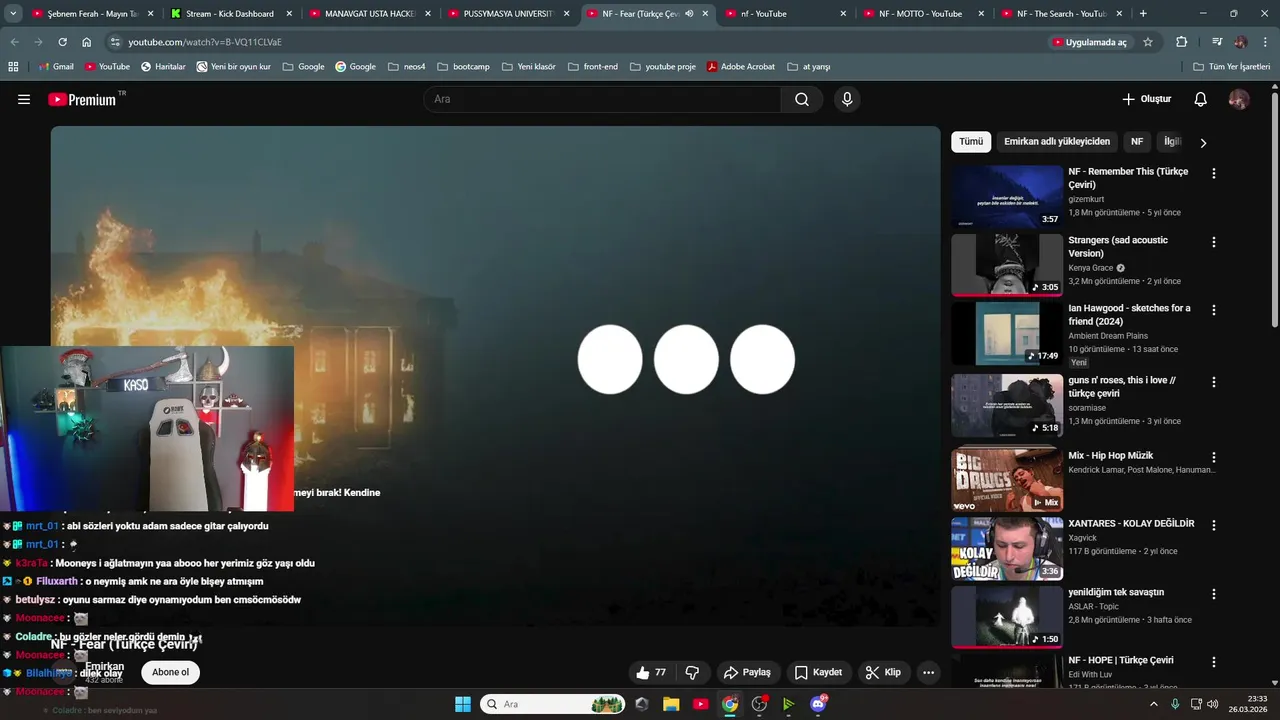
Task: Switch to Şebnem Ferah browser tab
Action: click(84, 14)
